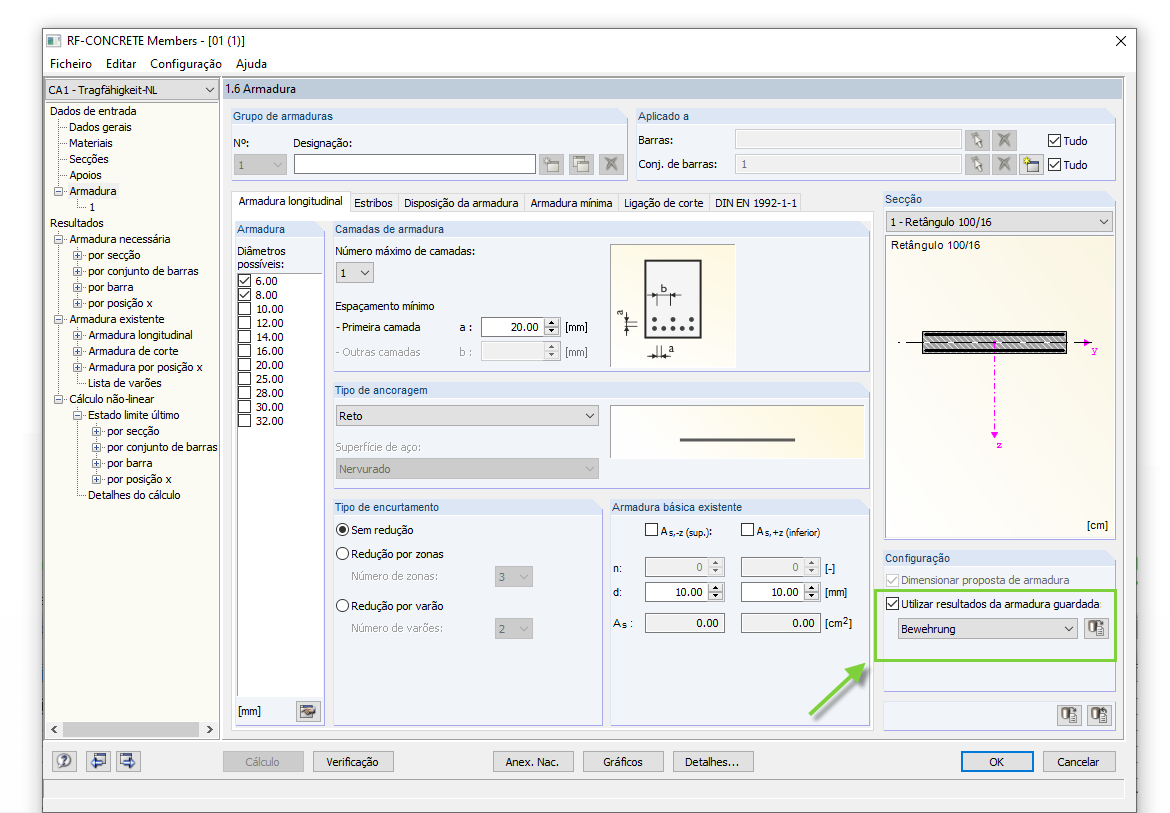The width and height of the screenshot is (1170, 813).
Task: Click create new set of members icon
Action: pos(1031,164)
